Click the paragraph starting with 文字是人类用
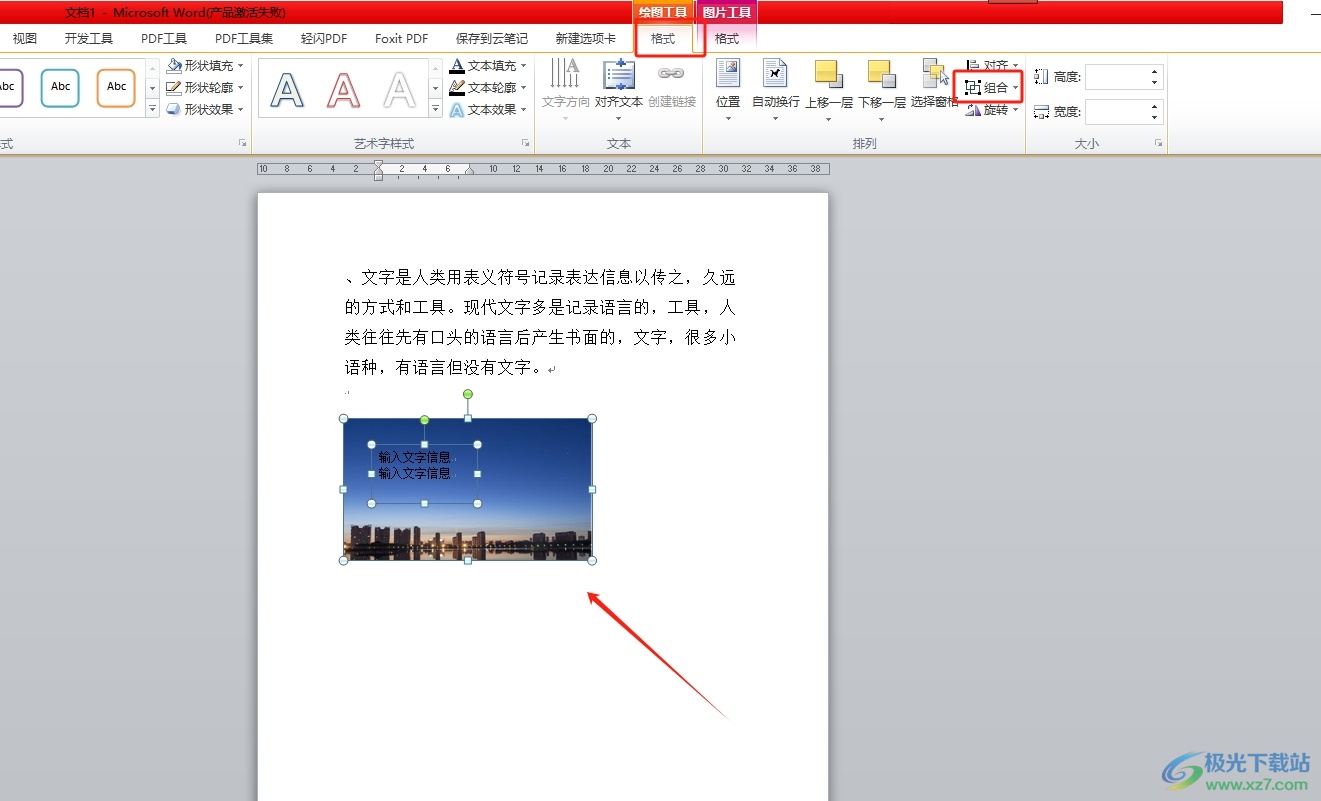Viewport: 1321px width, 801px height. coord(540,322)
